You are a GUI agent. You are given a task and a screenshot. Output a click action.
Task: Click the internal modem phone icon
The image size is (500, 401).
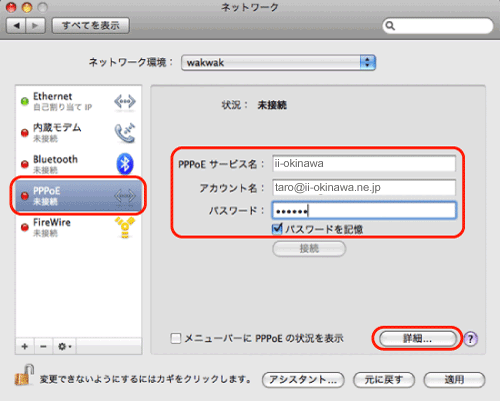pos(125,133)
